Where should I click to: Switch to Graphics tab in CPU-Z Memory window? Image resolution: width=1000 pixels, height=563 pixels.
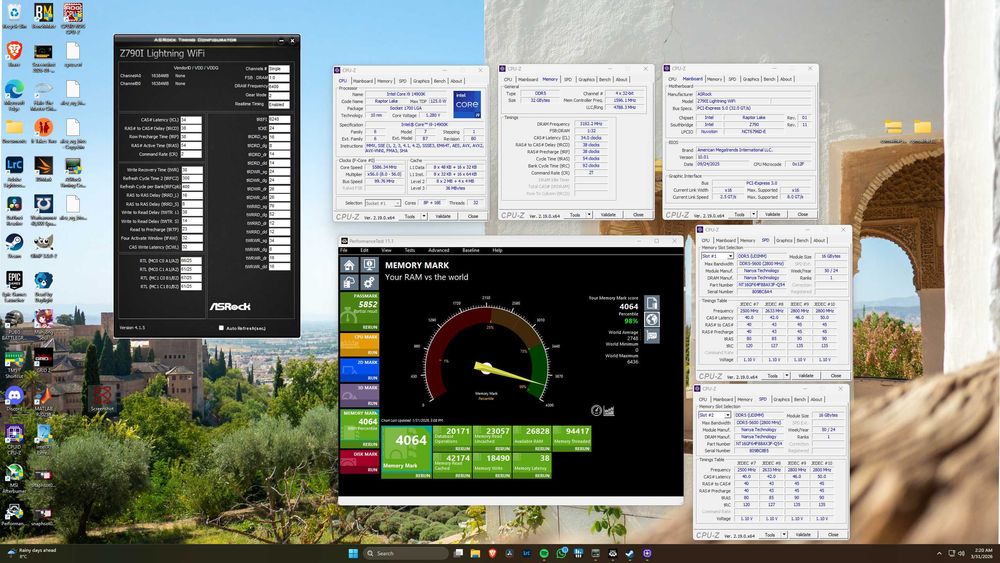[x=586, y=80]
